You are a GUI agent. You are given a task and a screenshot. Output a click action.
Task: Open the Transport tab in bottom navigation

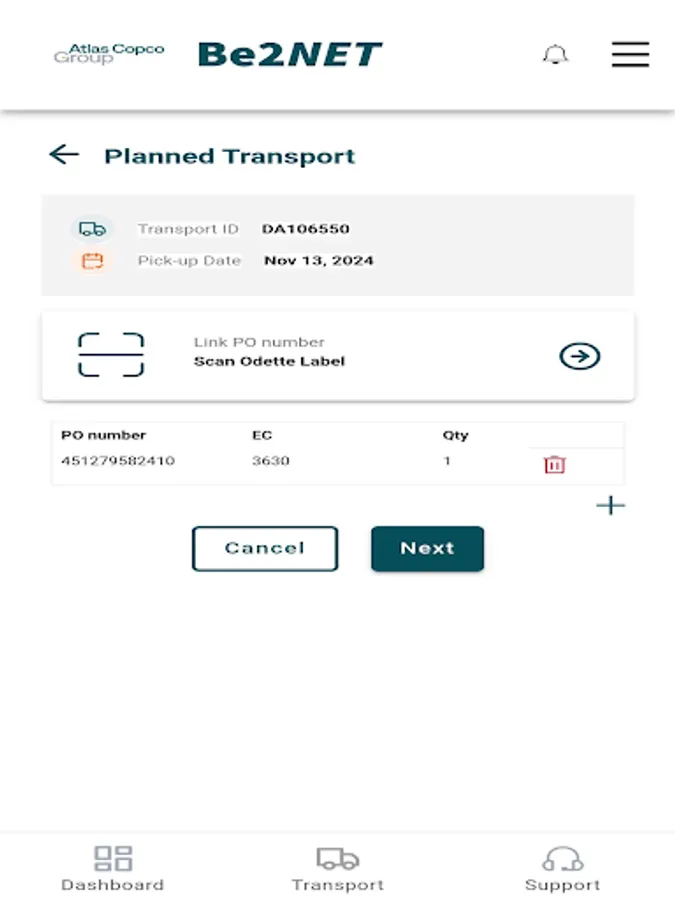(x=338, y=868)
